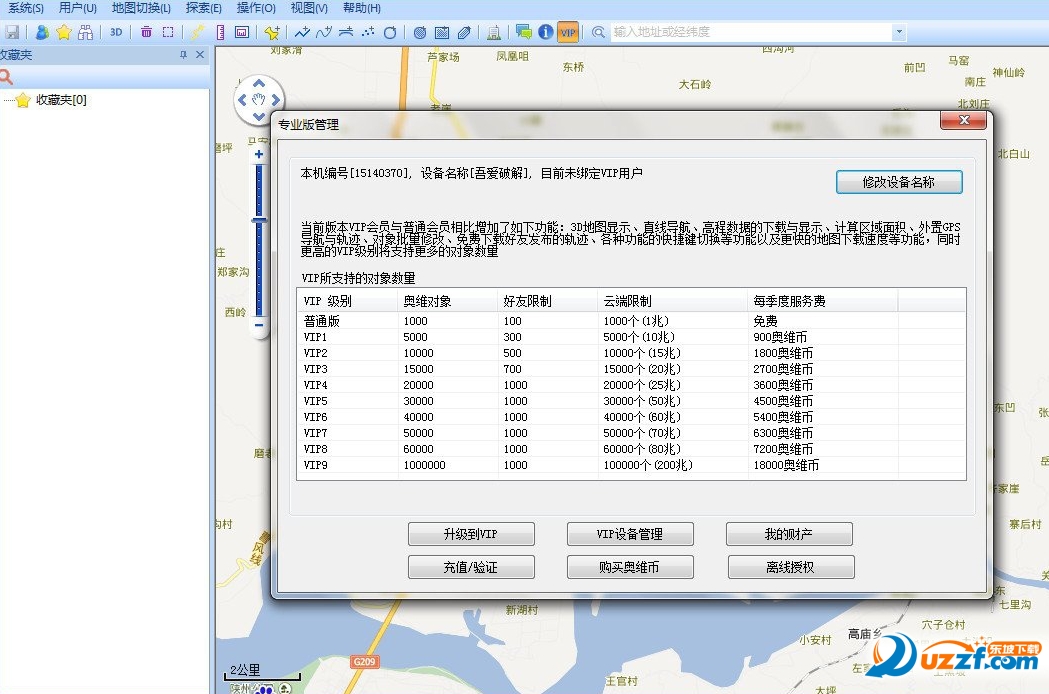The height and width of the screenshot is (694, 1049).
Task: Click the 购买奥维币 button
Action: click(630, 567)
